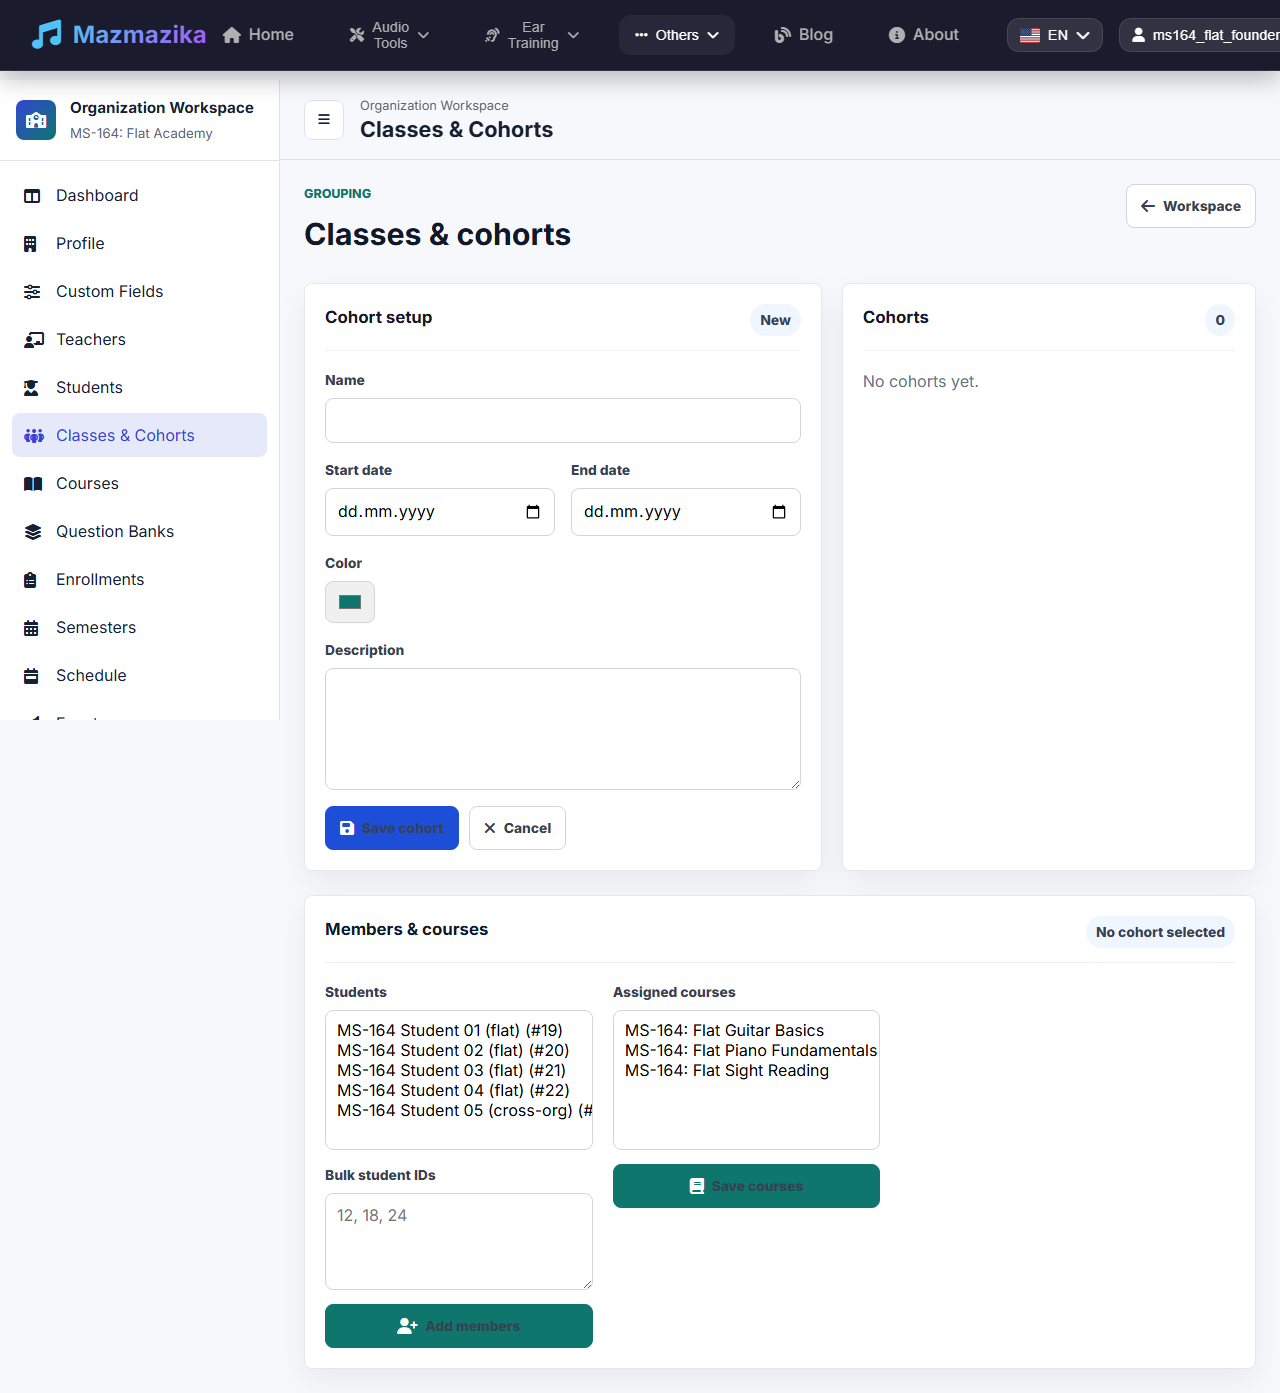
Task: Click into the Description text area
Action: 563,729
